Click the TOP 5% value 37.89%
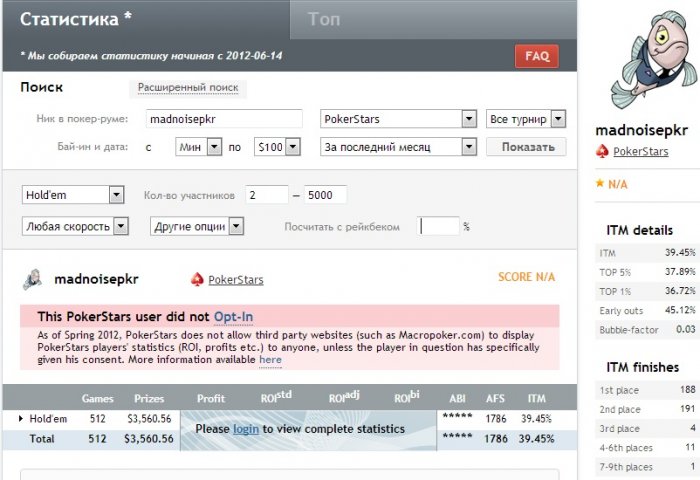The width and height of the screenshot is (700, 480). click(x=680, y=272)
